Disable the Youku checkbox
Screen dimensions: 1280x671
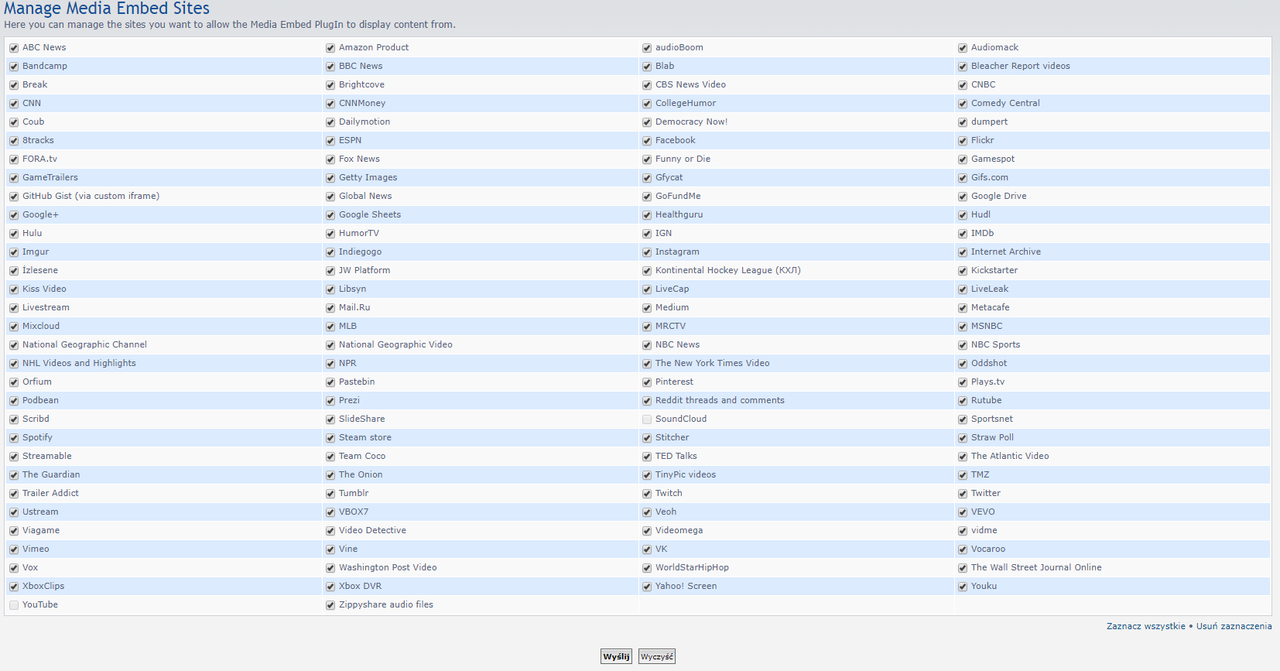(963, 586)
